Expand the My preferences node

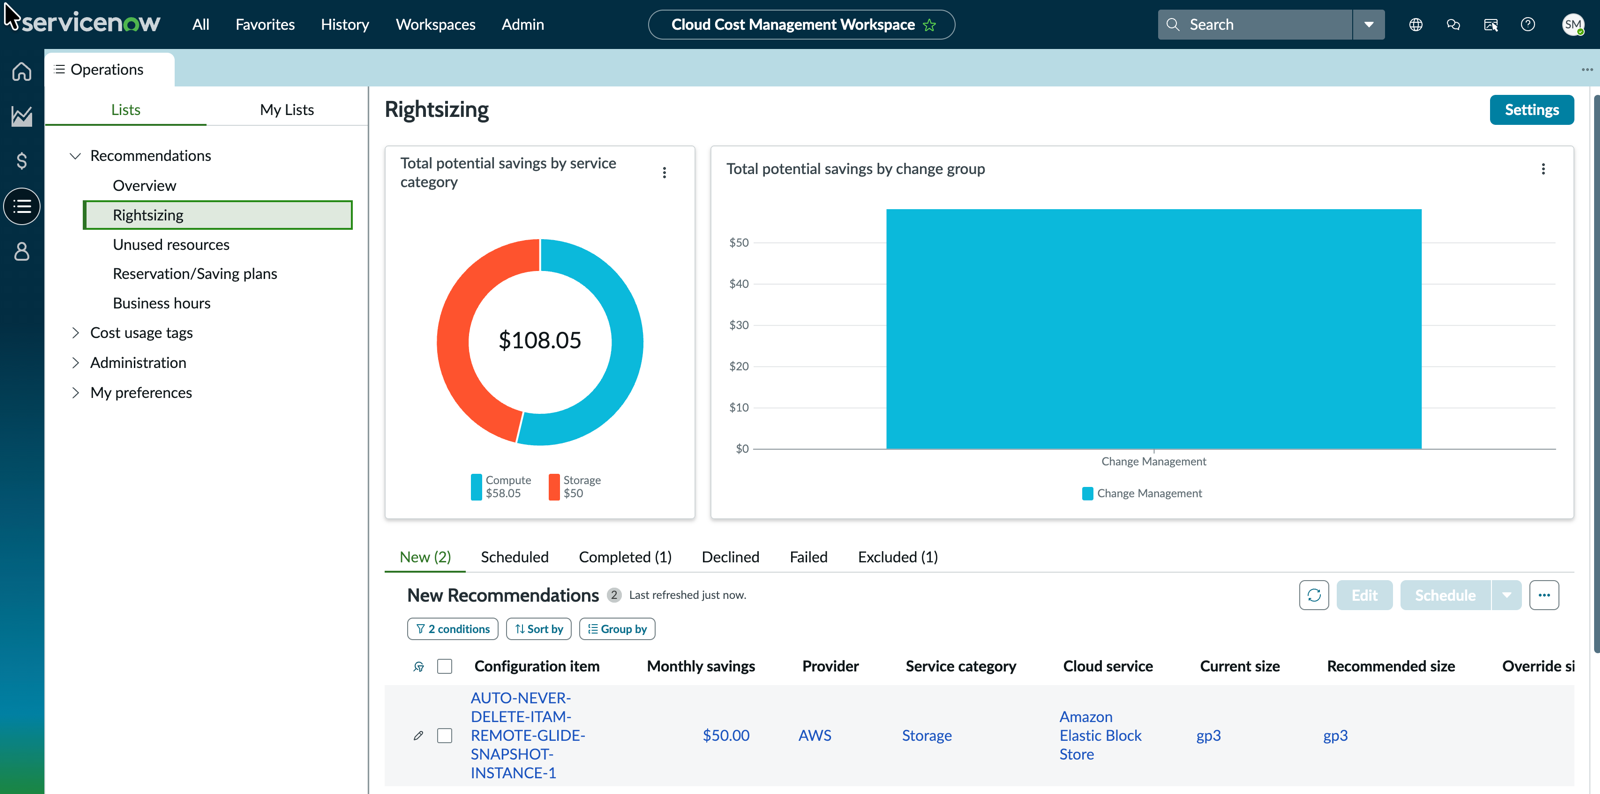pos(75,393)
